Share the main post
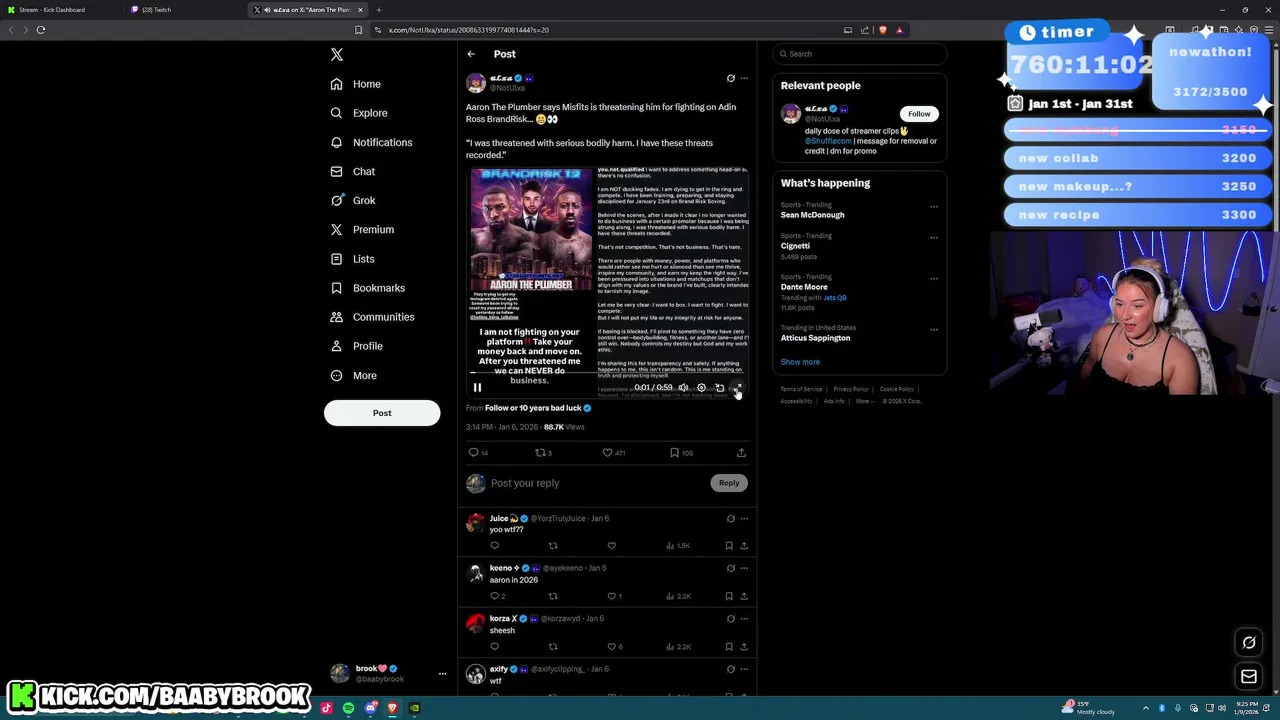 741,453
